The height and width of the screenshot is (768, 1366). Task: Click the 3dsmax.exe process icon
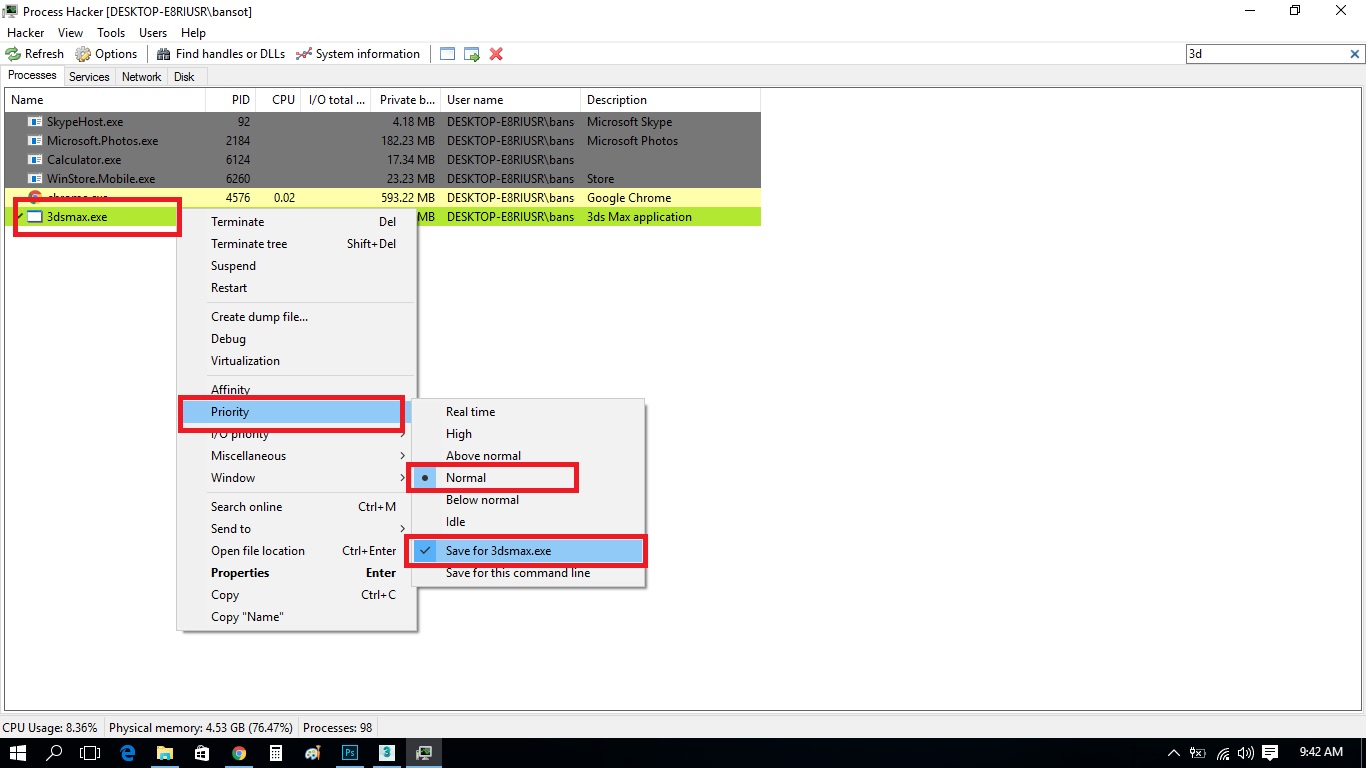[x=35, y=217]
